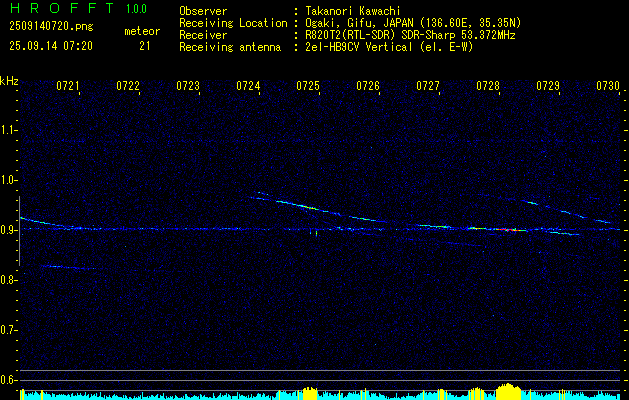The width and height of the screenshot is (629, 400).
Task: Click the 0724 time axis marker
Action: 248,86
